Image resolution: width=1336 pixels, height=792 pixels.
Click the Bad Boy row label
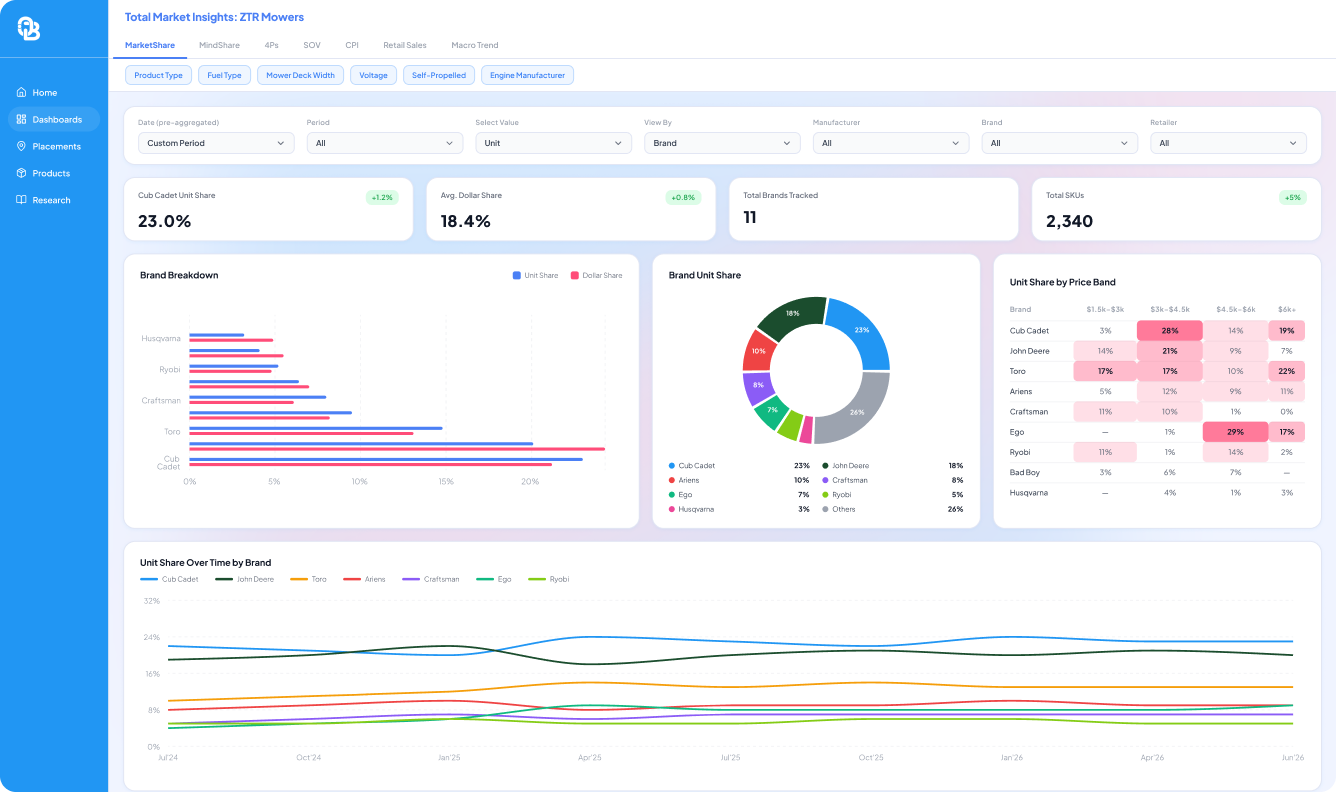tap(1024, 472)
